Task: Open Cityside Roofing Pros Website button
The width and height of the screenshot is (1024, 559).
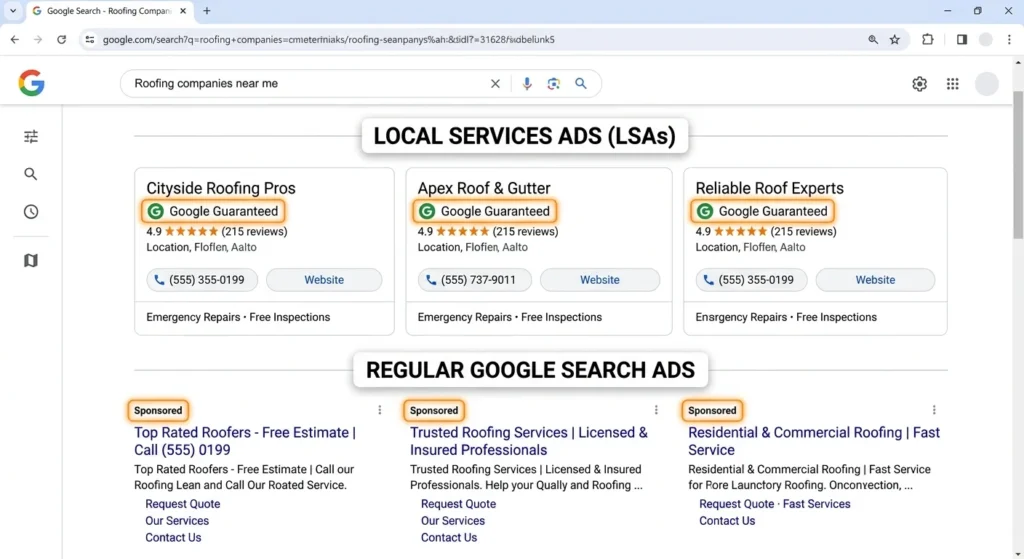Action: coord(324,280)
